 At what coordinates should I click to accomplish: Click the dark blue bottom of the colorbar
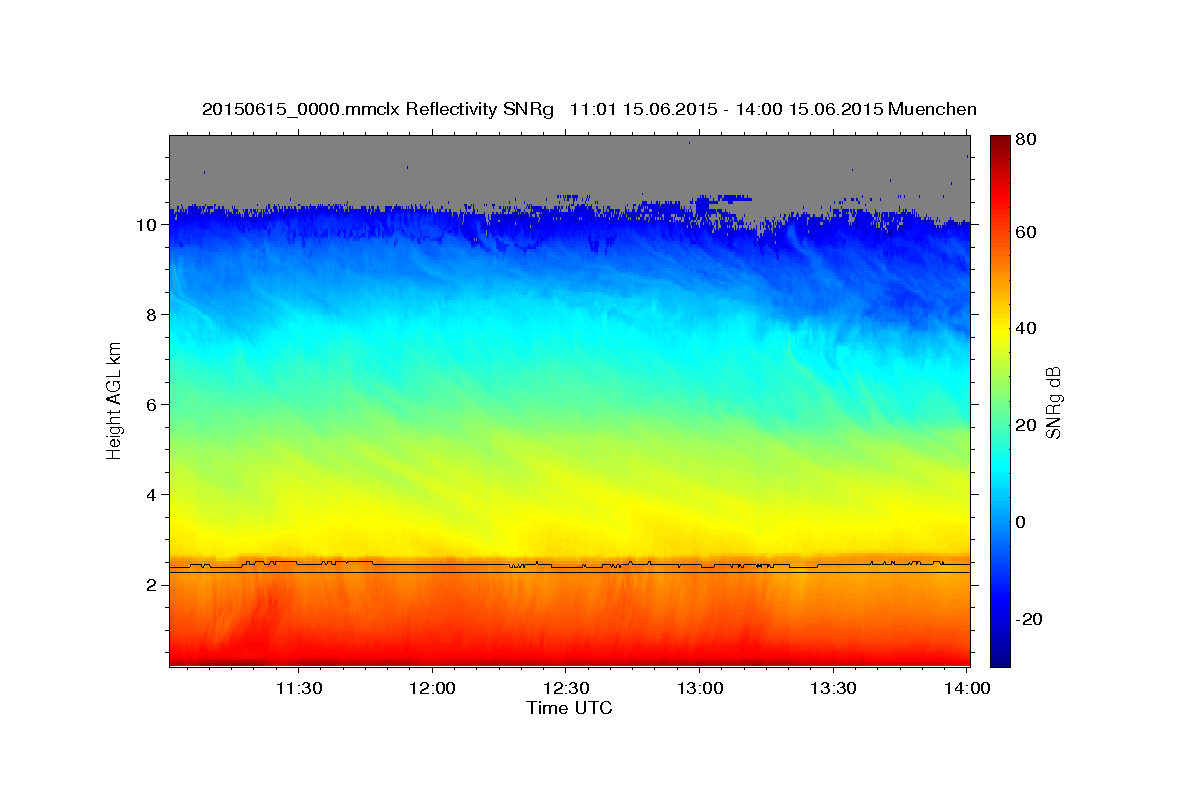coord(1000,655)
